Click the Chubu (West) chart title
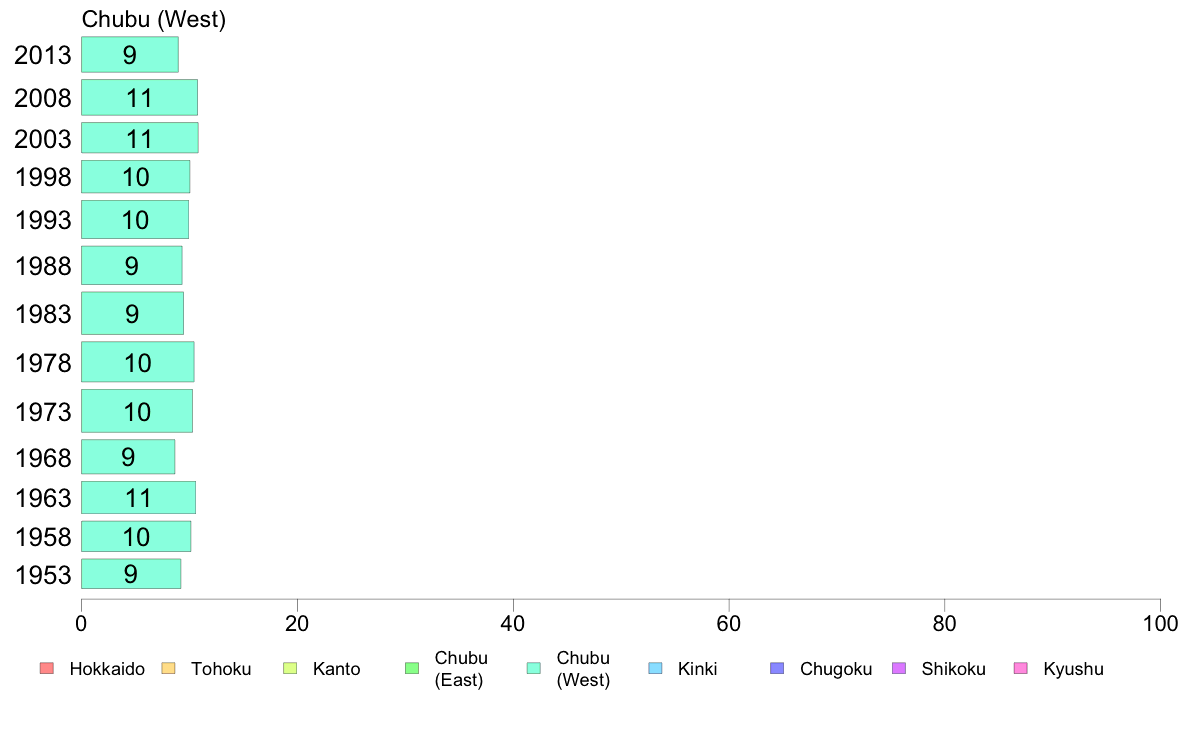Screen dimensions: 1188x736 [154, 19]
